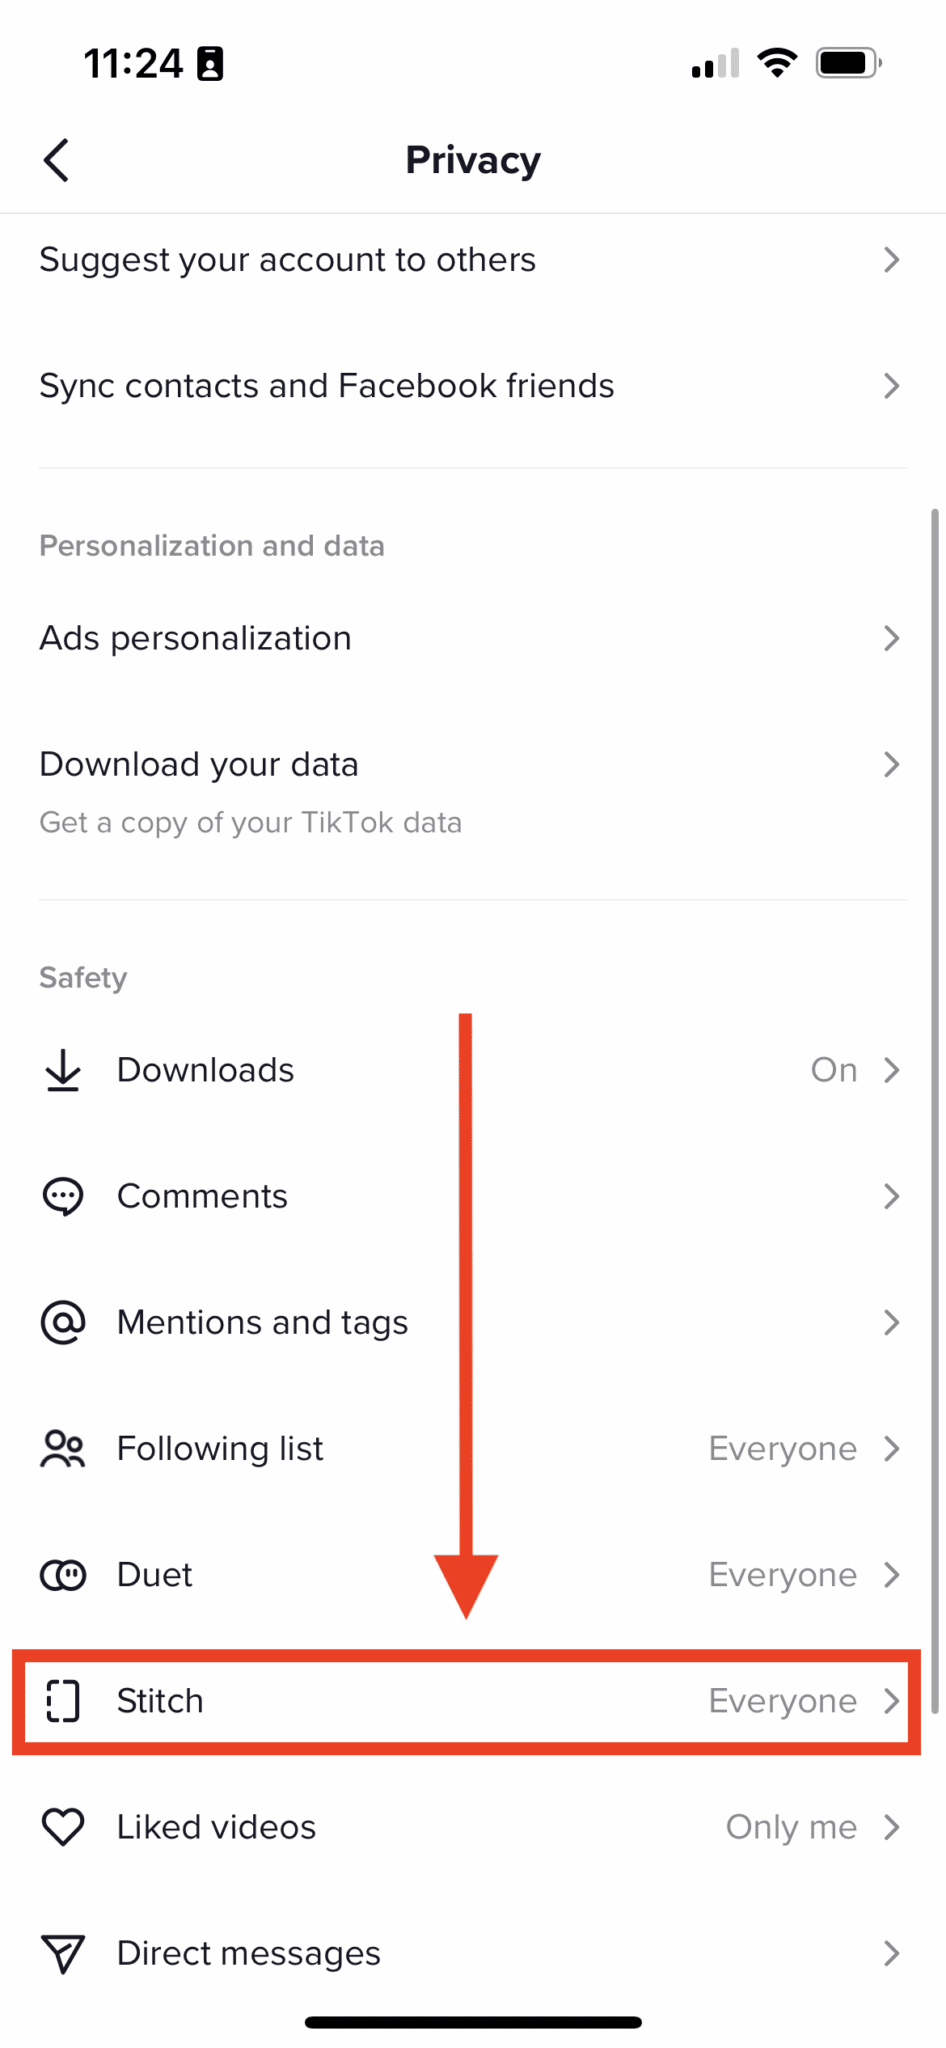Tap the back arrow icon

[x=57, y=160]
